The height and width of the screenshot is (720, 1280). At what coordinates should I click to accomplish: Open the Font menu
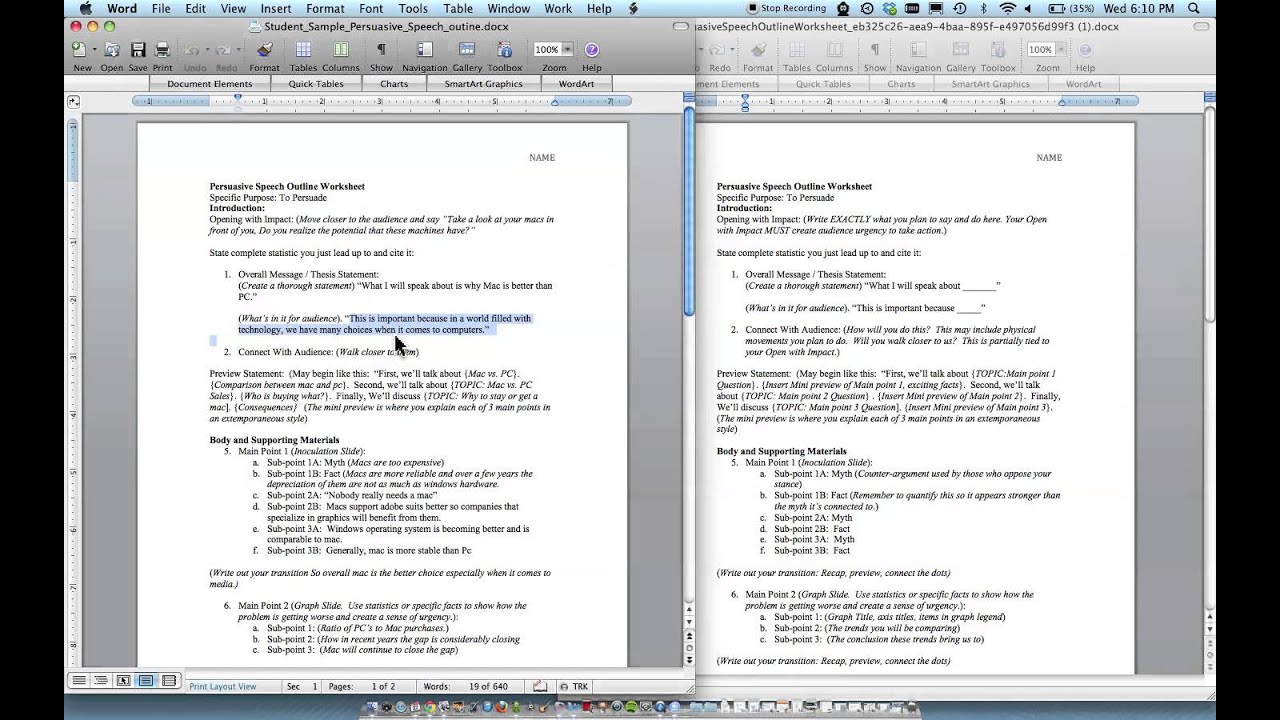tap(371, 9)
